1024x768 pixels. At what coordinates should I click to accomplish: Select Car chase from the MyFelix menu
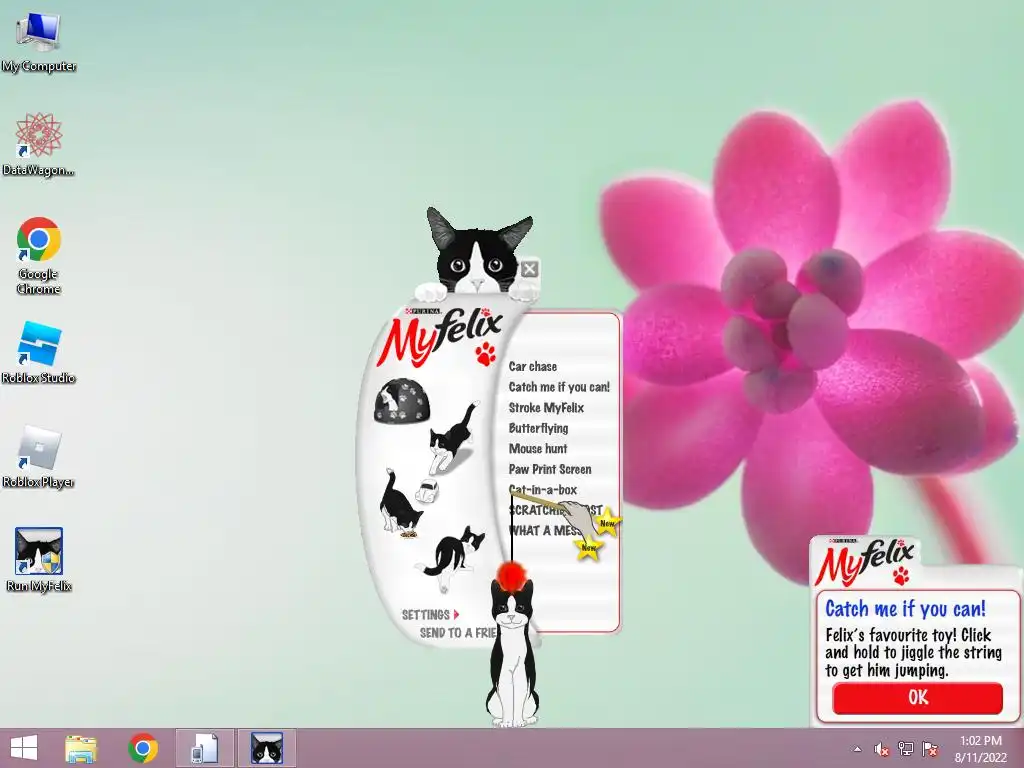coord(532,366)
